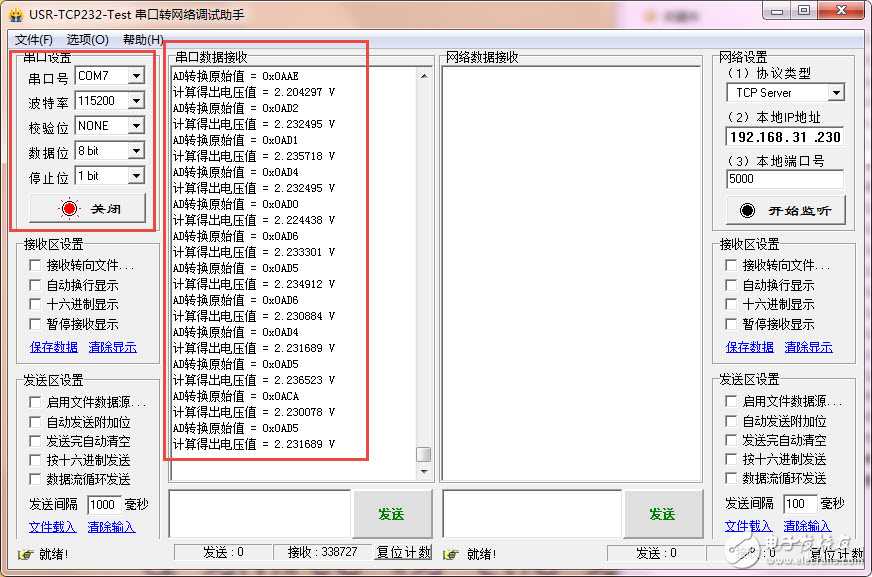Open the 选项(O) menu
Image resolution: width=872 pixels, height=577 pixels.
[87, 39]
